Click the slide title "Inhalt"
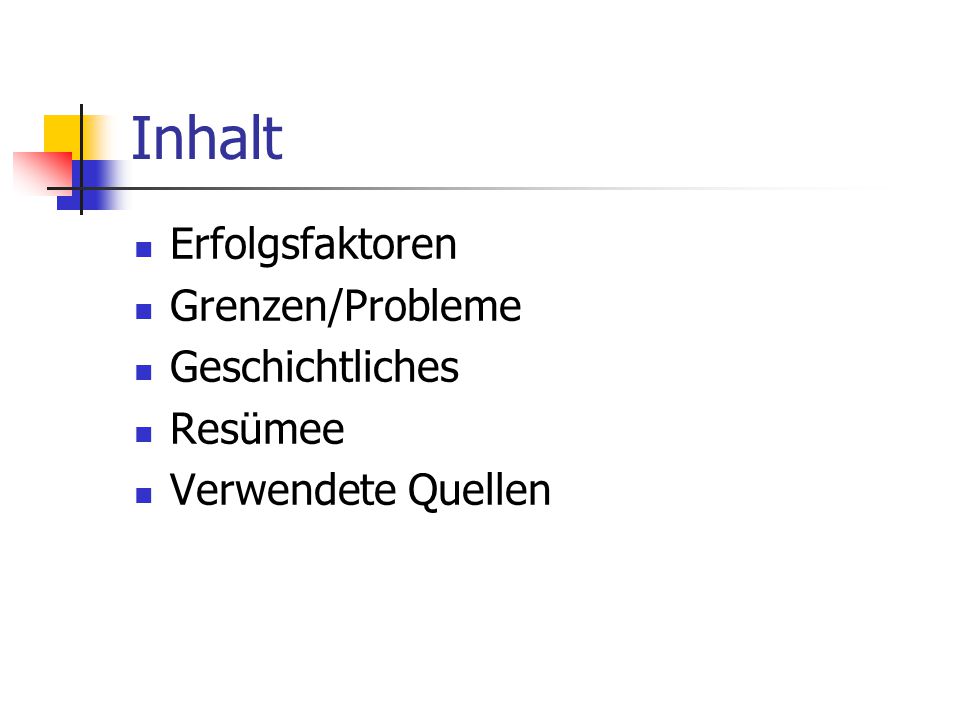Screen dimensions: 960x720 (x=207, y=138)
